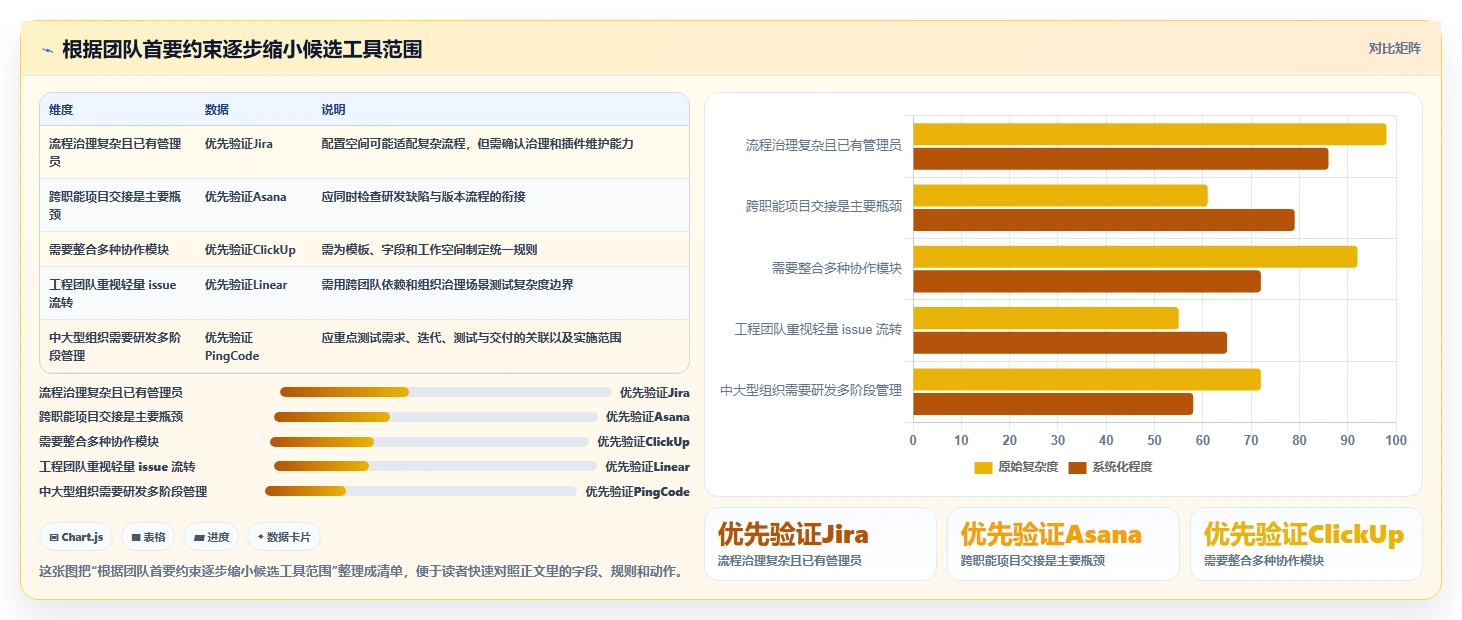Select the 数据卡片 tag chip
Image resolution: width=1462 pixels, height=620 pixels.
(x=284, y=537)
